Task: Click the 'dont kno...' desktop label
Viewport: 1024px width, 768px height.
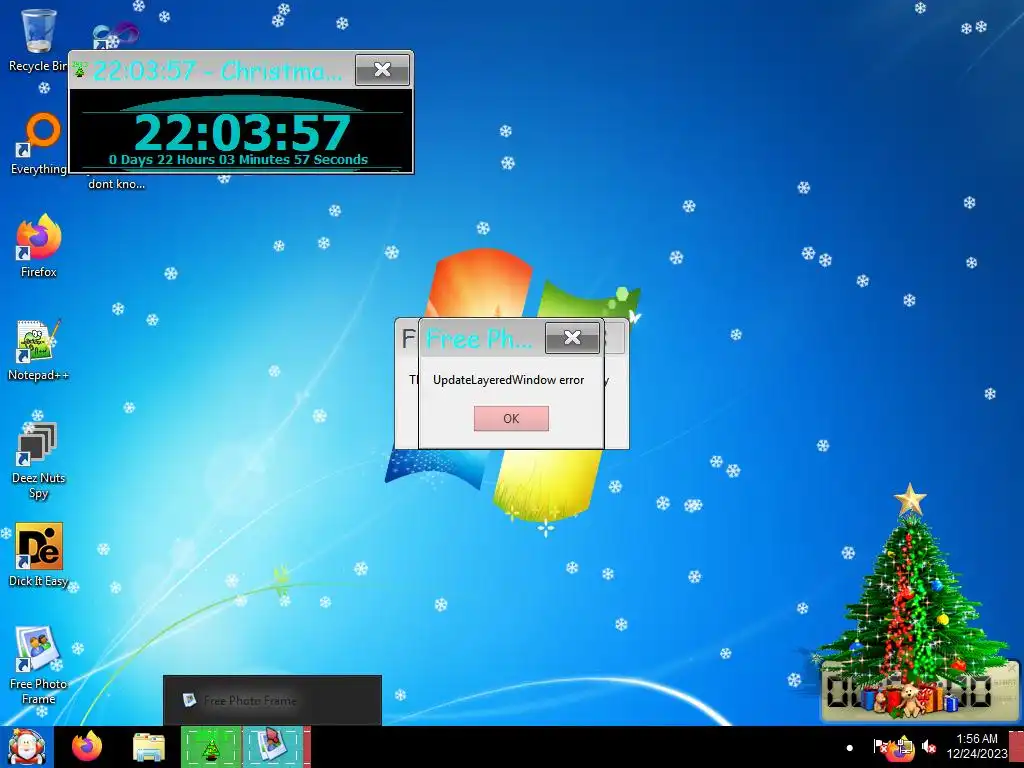Action: (x=116, y=184)
